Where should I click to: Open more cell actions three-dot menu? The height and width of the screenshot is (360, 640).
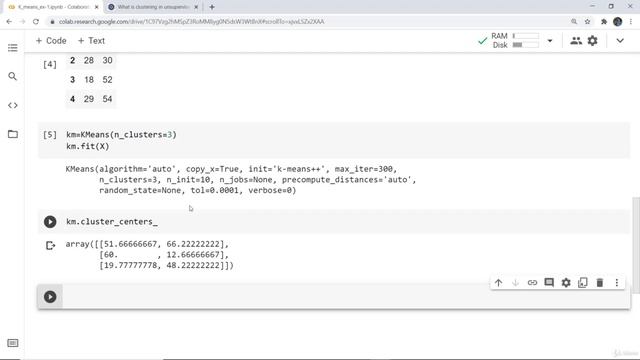617,282
